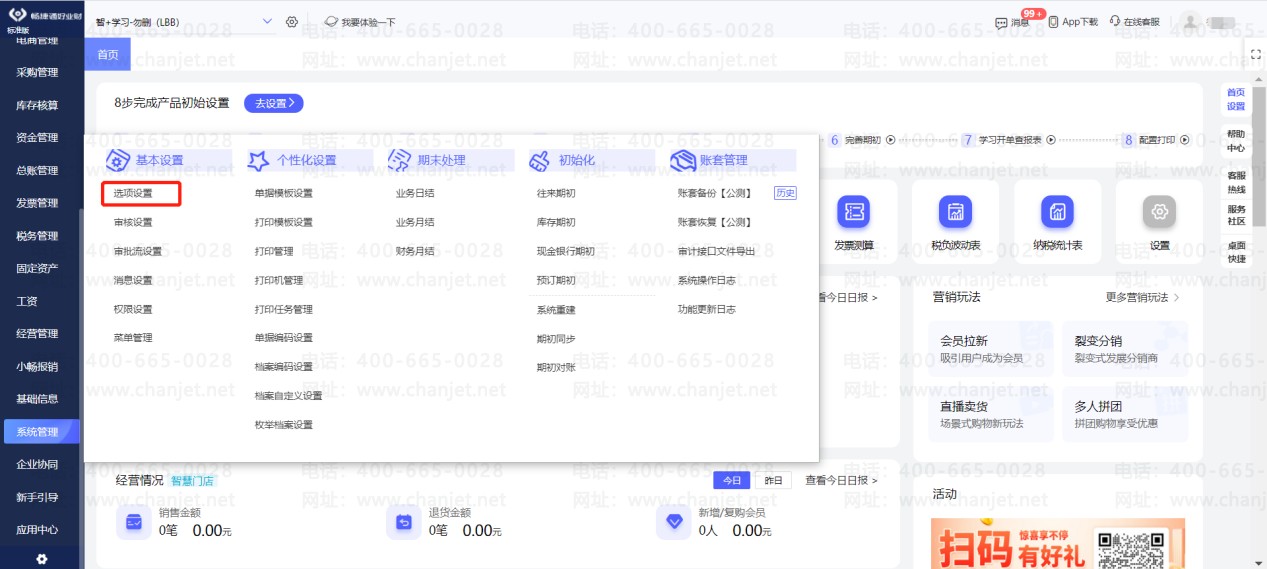Image resolution: width=1267 pixels, height=569 pixels.
Task: Expand 更多营销玩法 chevron link
Action: pyautogui.click(x=1142, y=297)
